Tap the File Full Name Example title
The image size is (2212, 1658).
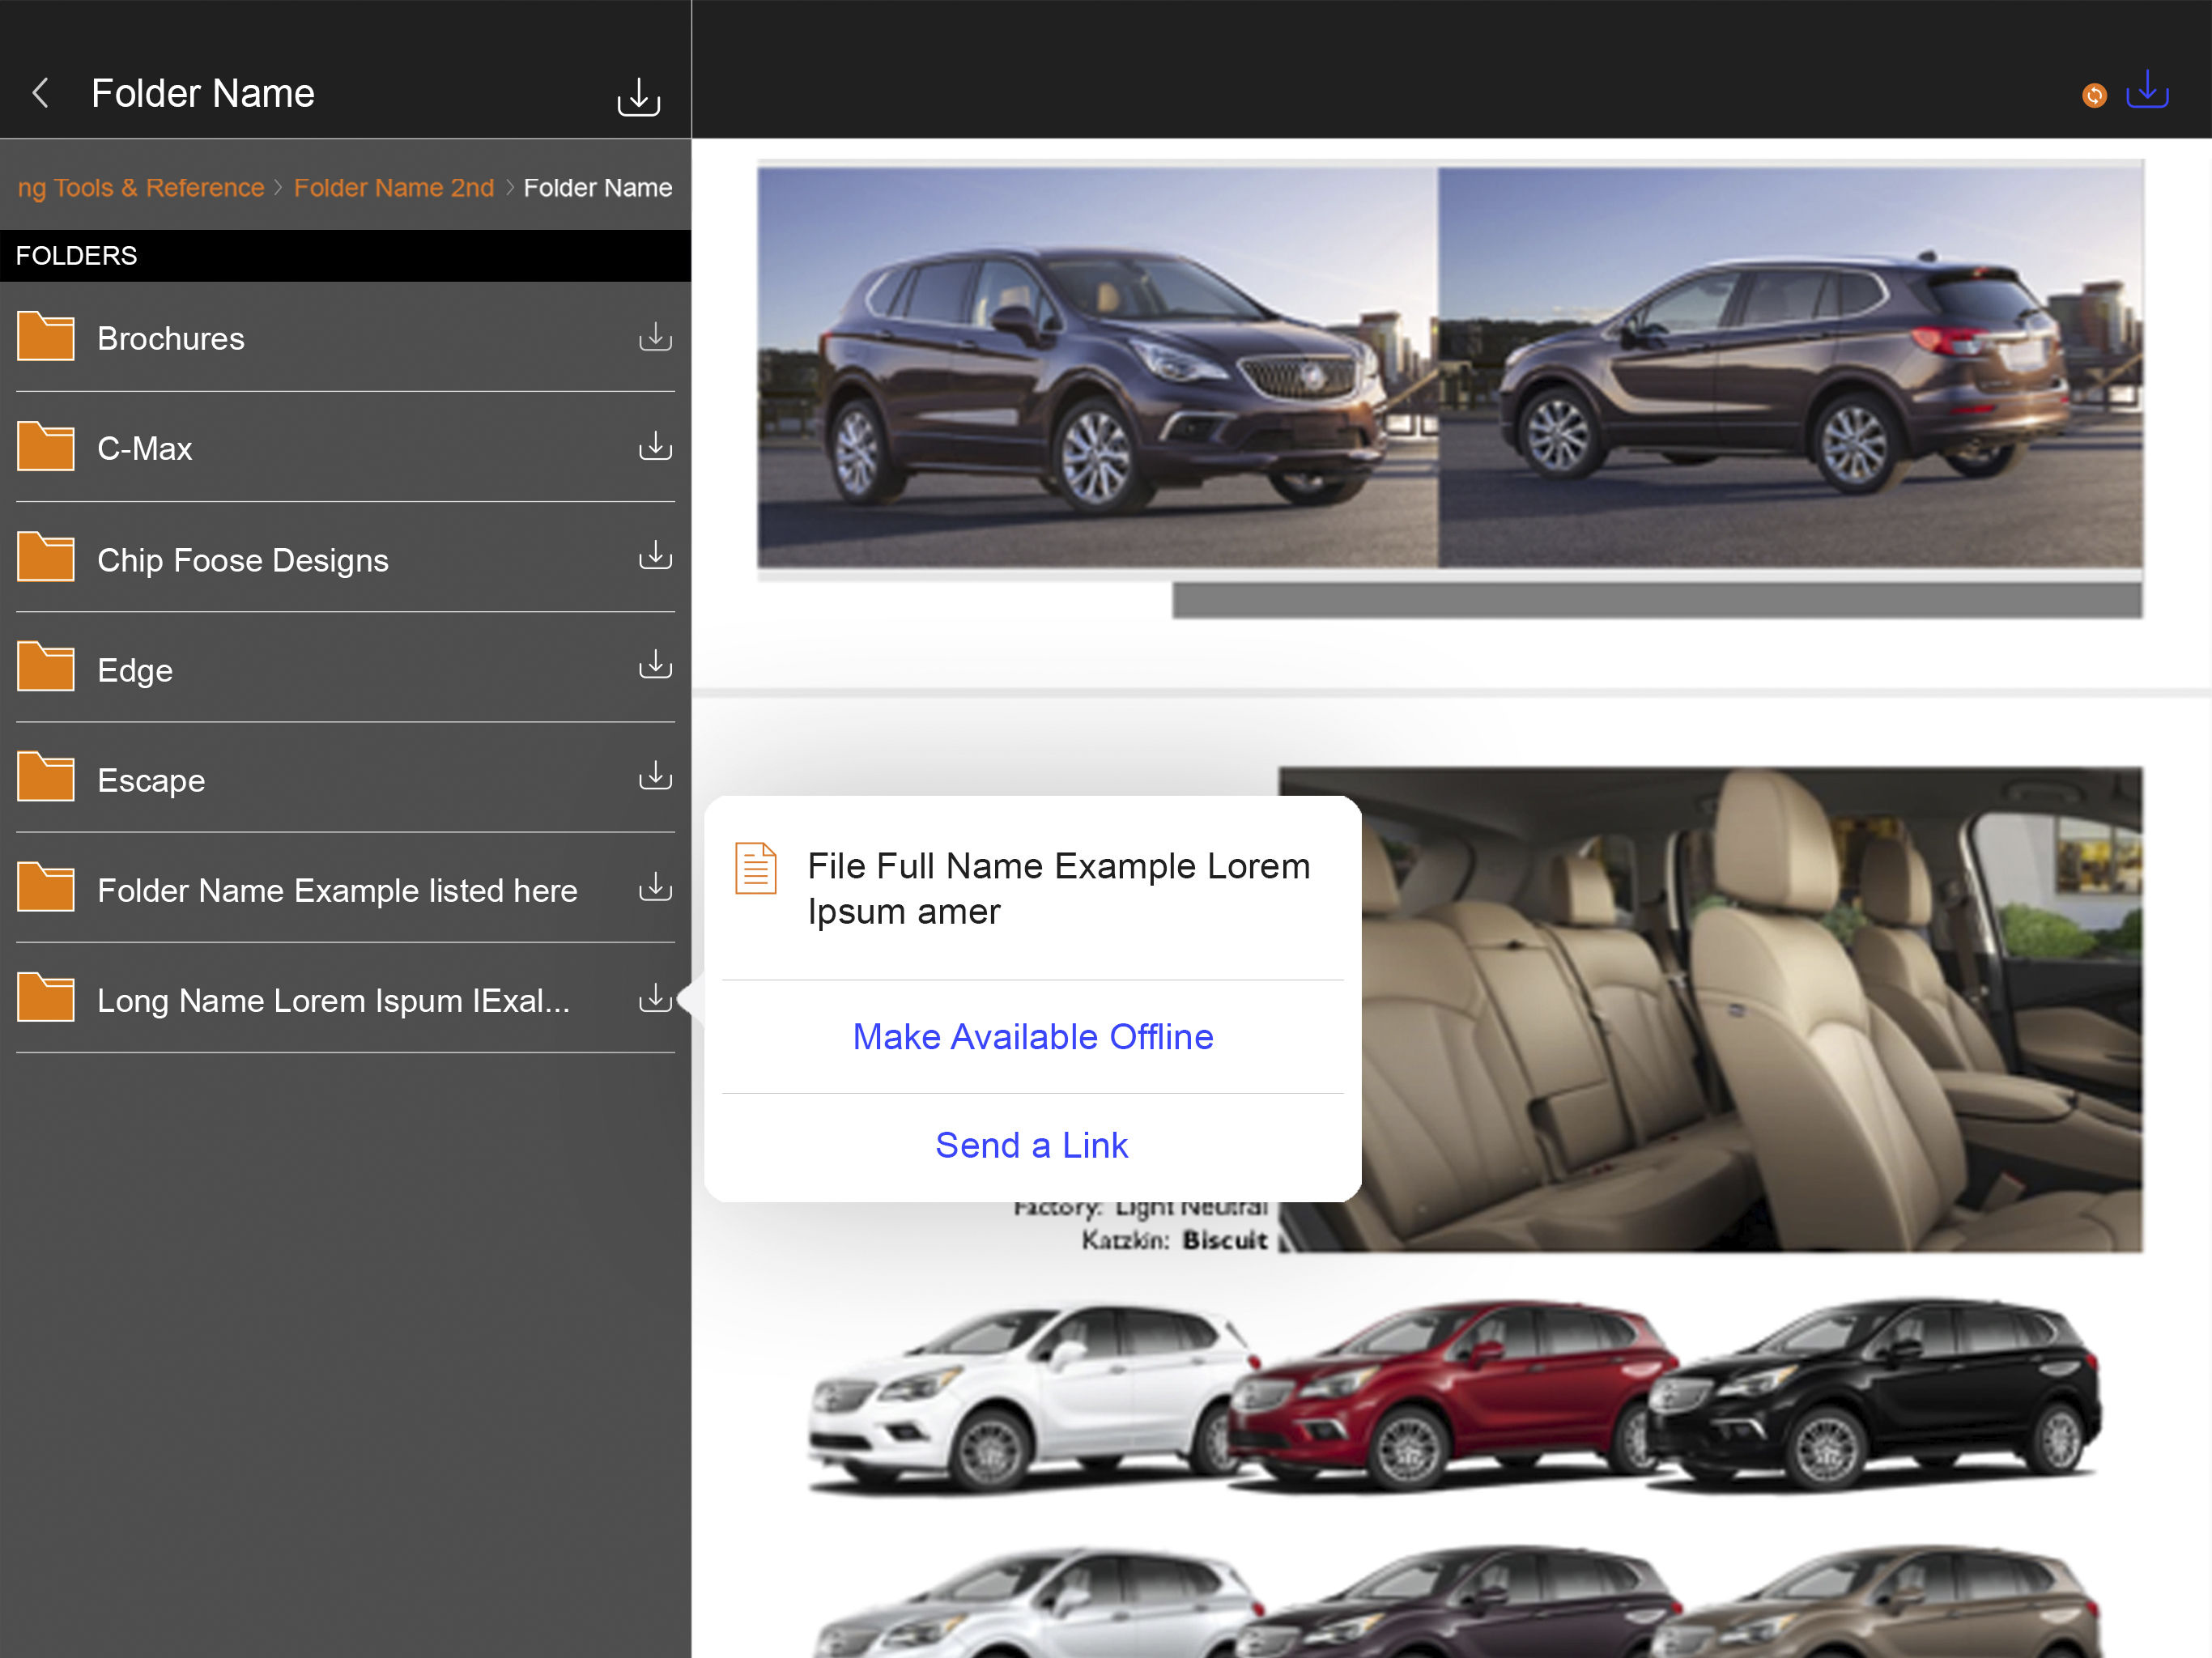coord(1059,889)
